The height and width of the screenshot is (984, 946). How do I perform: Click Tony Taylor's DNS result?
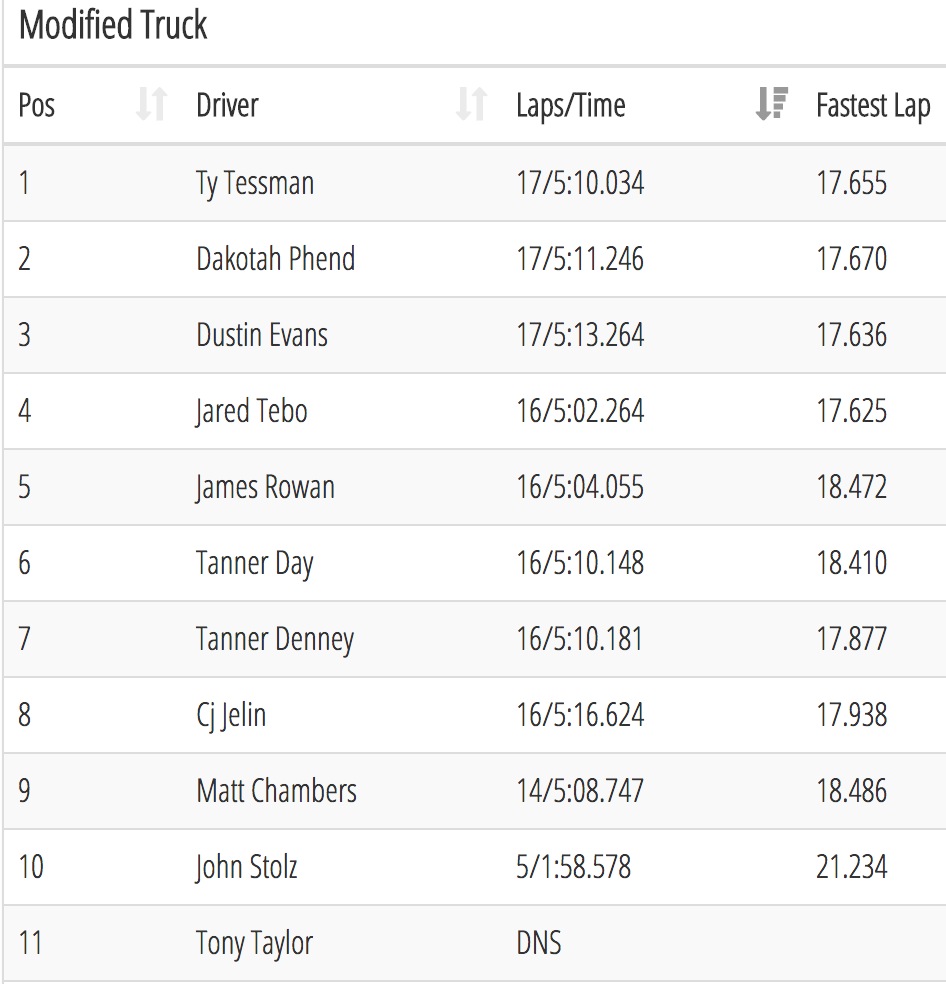[x=539, y=943]
